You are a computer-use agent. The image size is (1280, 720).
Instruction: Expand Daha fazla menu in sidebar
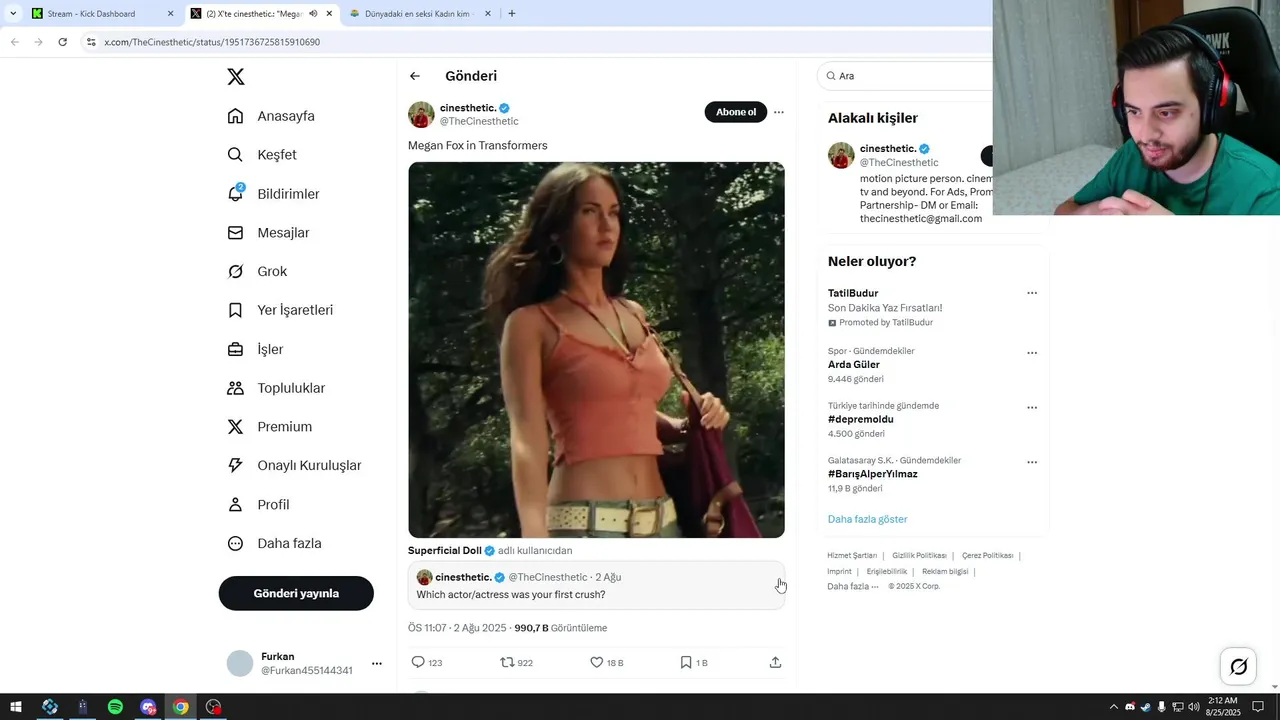coord(275,544)
